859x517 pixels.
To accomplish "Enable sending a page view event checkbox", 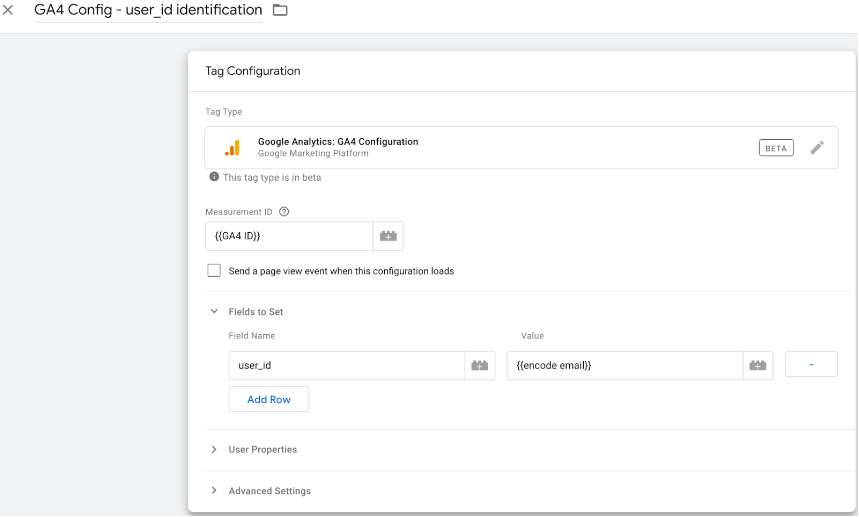I will click(214, 271).
